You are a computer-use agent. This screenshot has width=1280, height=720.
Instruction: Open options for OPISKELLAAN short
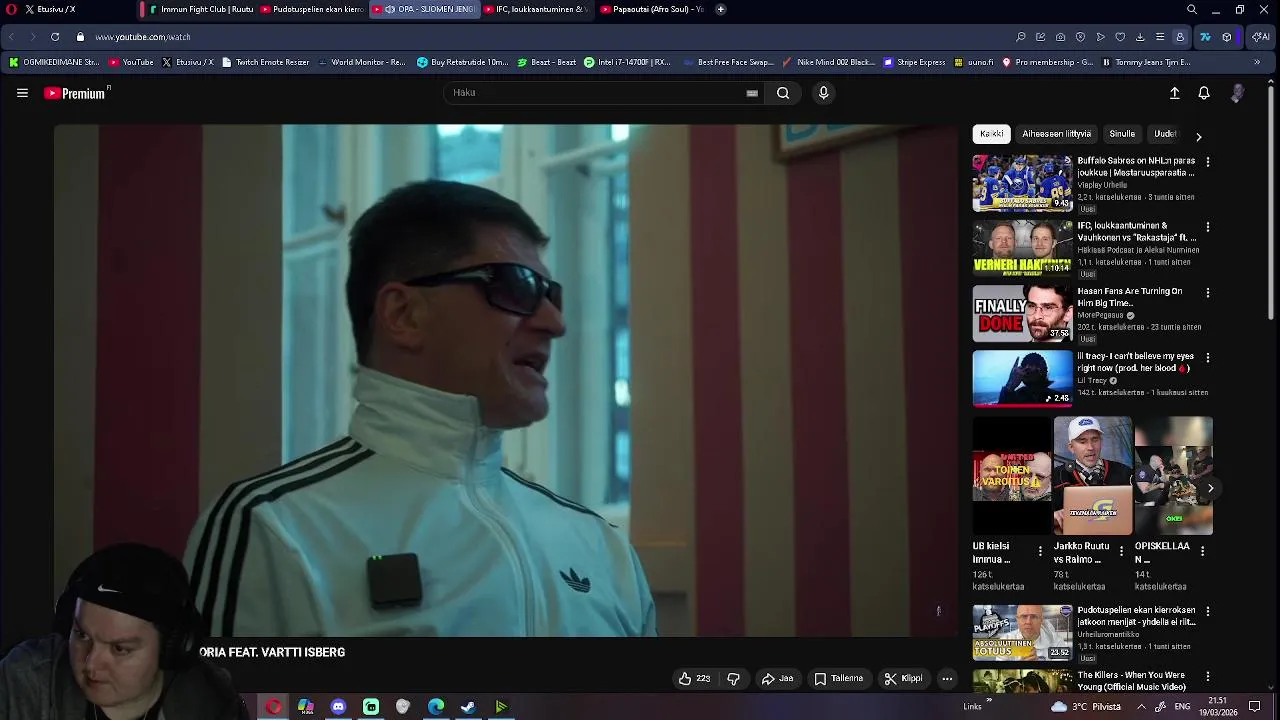1202,551
